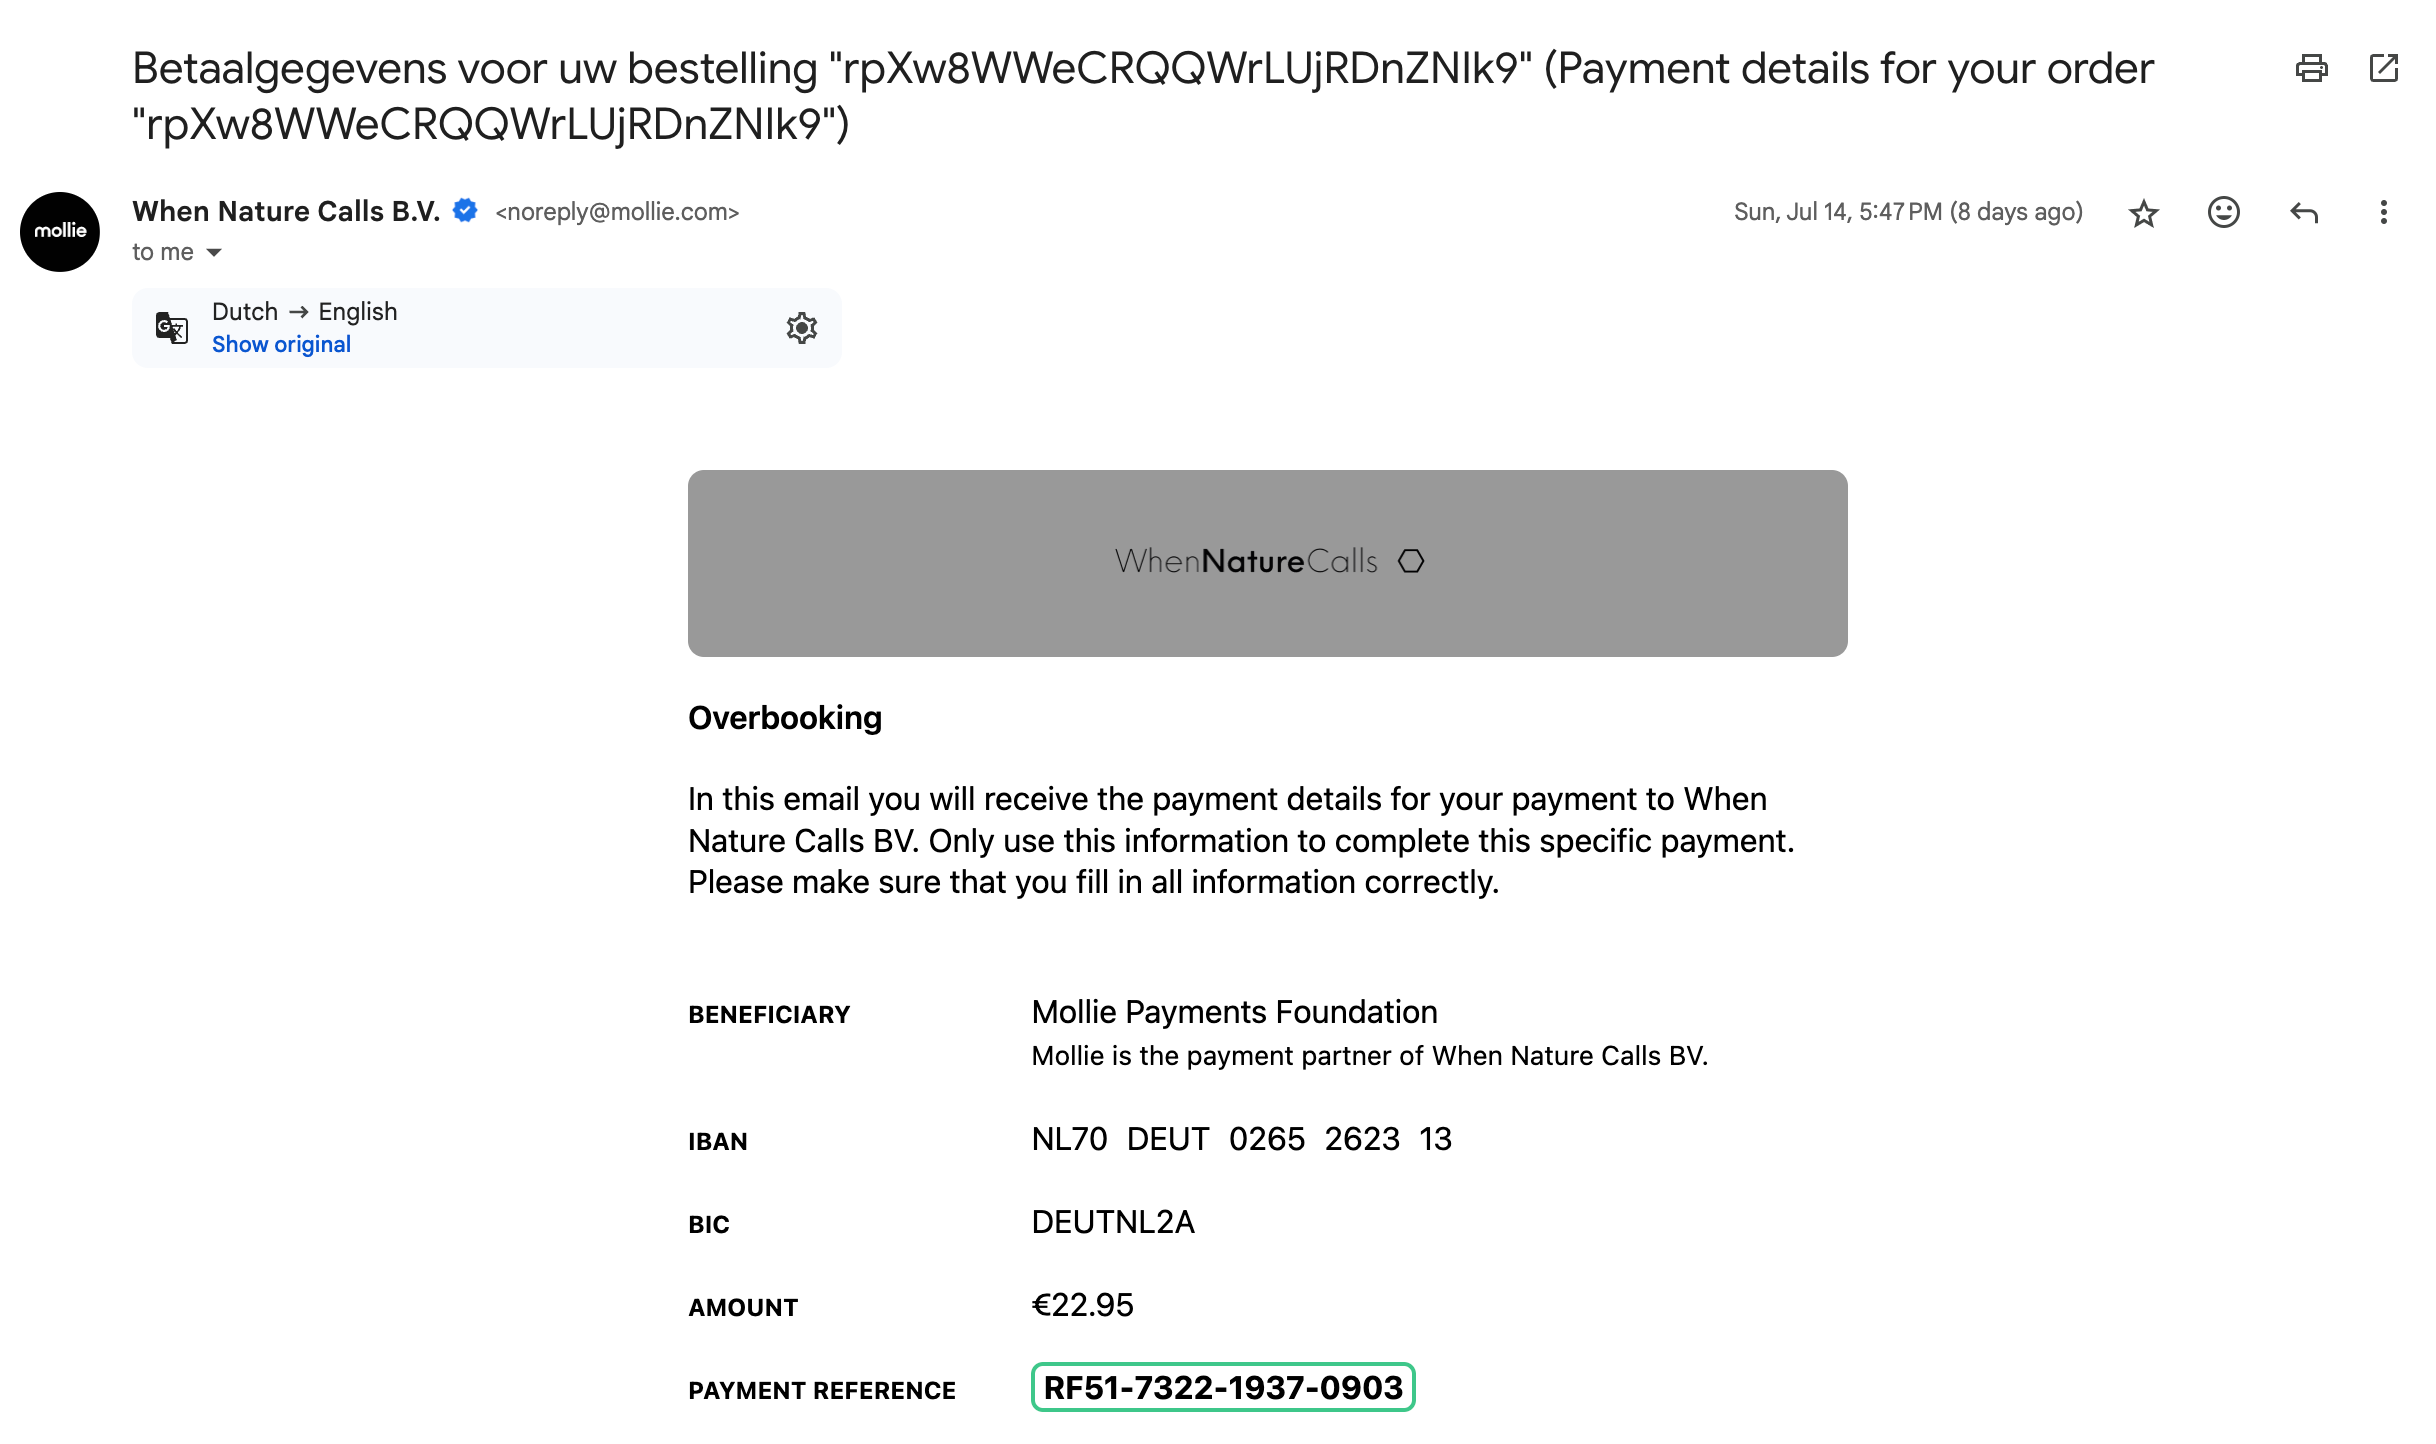The width and height of the screenshot is (2436, 1444).
Task: Click the Google Translate icon
Action: coord(172,327)
